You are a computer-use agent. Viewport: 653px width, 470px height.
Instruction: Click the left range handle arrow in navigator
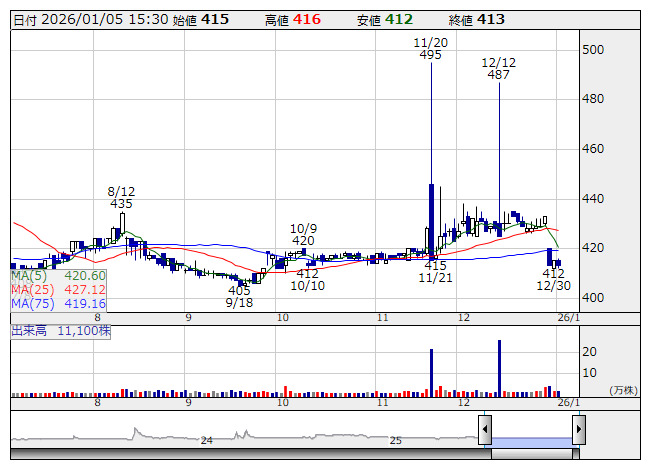coord(485,430)
